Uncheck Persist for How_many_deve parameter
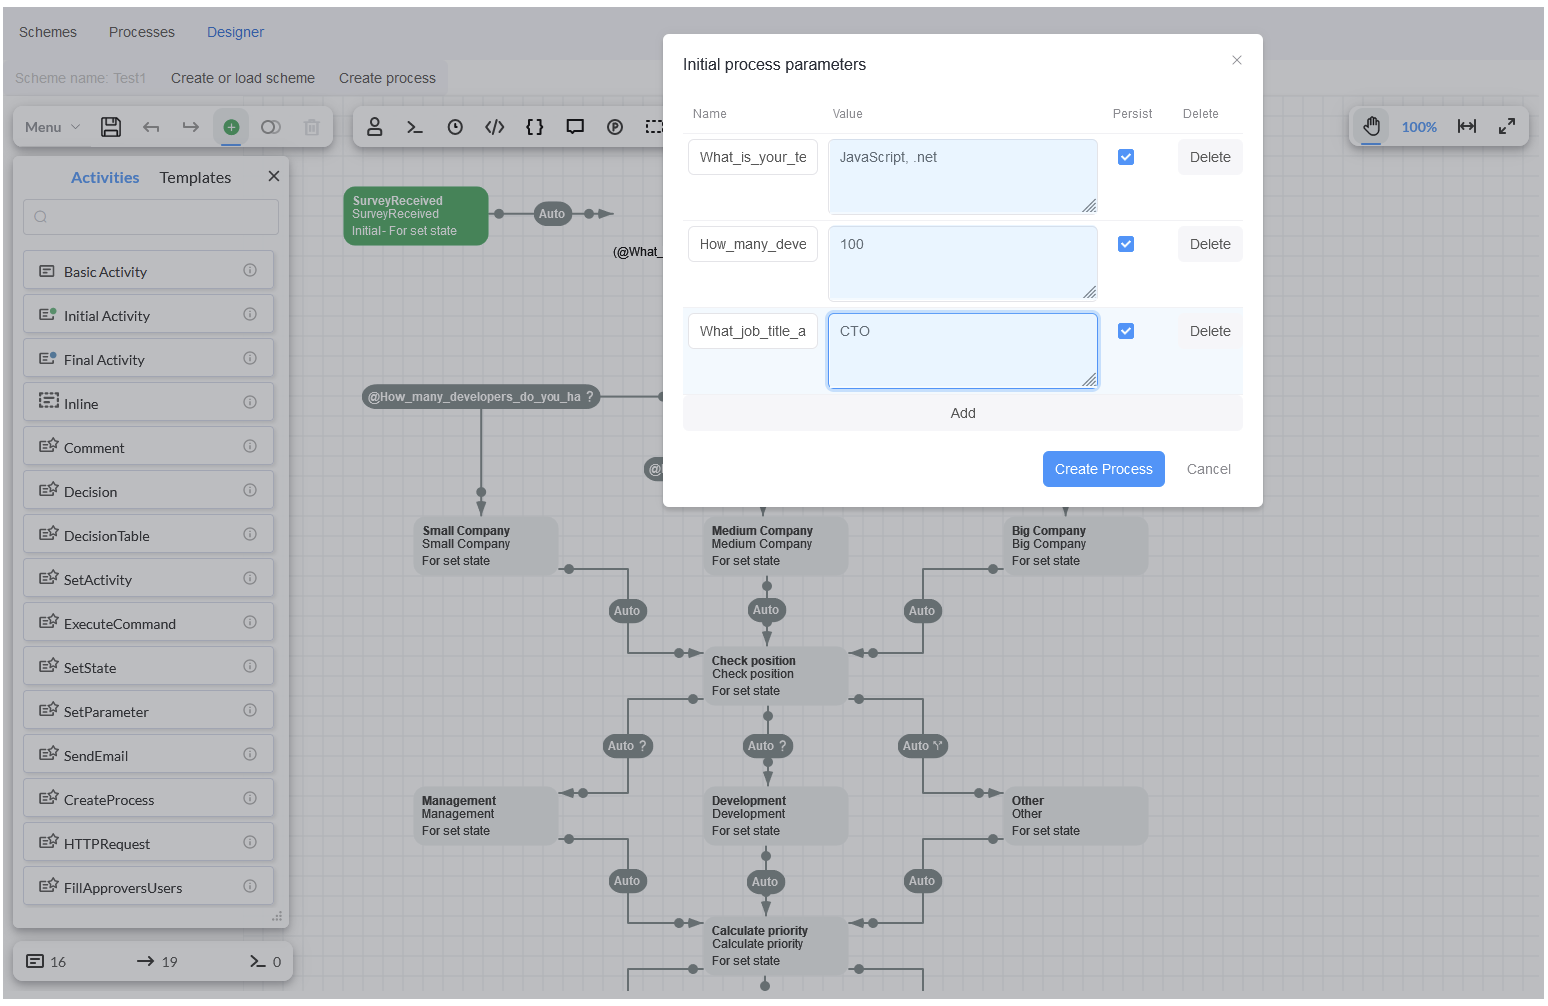The height and width of the screenshot is (1006, 1548). click(1126, 244)
